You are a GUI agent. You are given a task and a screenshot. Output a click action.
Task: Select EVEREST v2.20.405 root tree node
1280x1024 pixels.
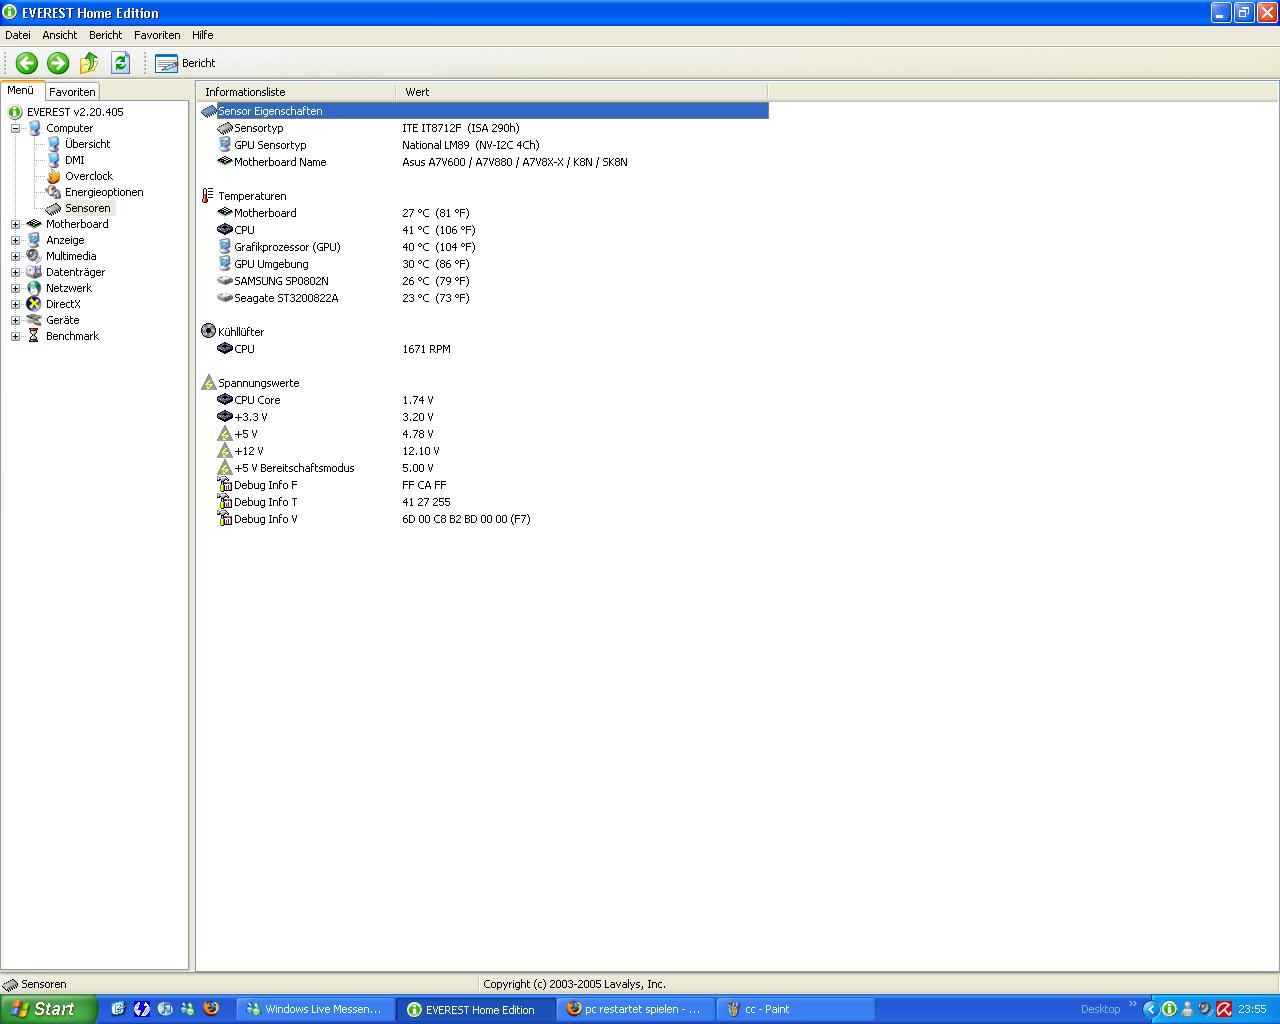pyautogui.click(x=75, y=112)
